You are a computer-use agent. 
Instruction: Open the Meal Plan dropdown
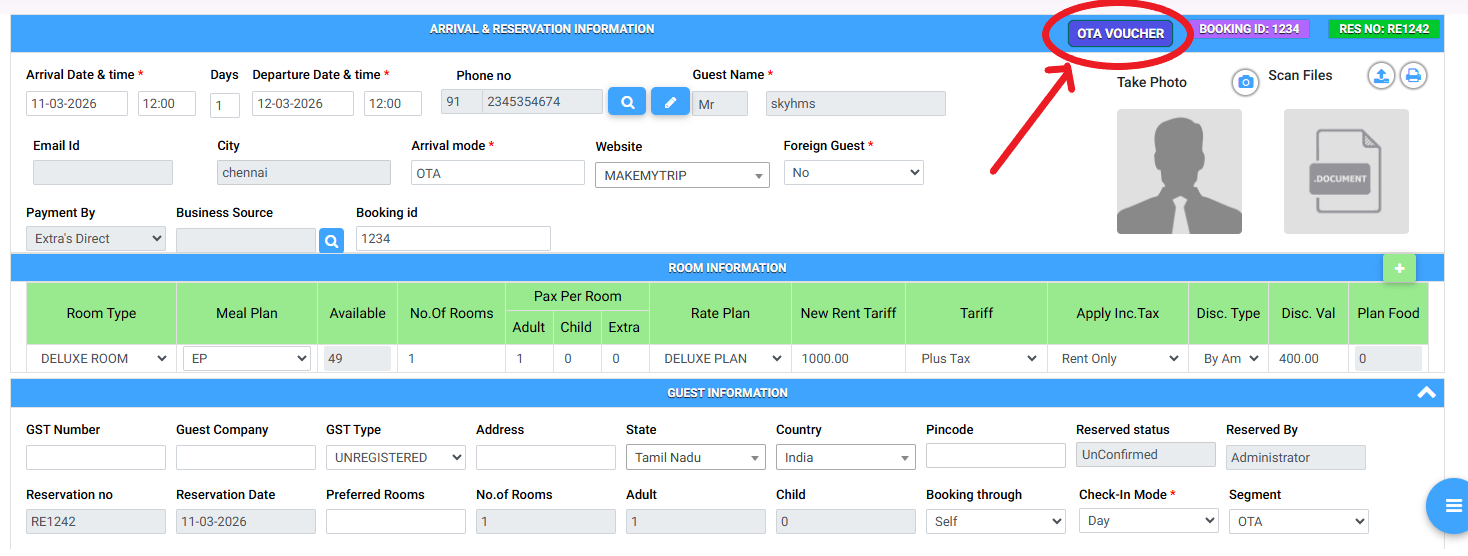(246, 359)
